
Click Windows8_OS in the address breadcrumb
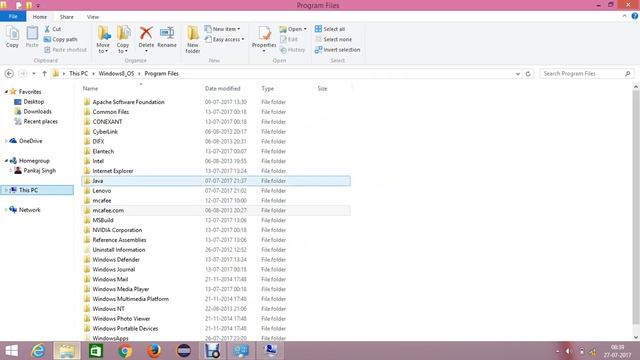pos(116,74)
